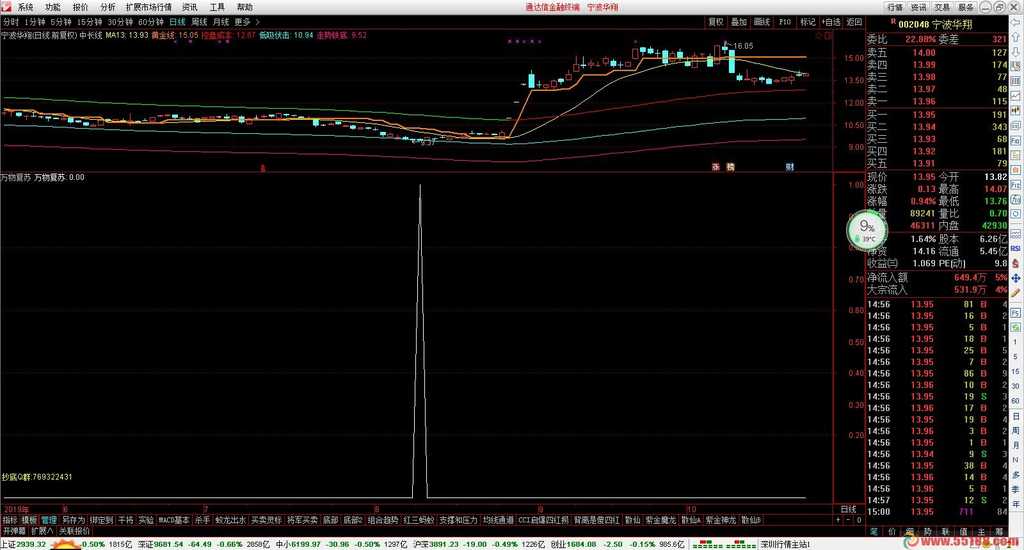Switch to 60分钟 chart period

[x=151, y=22]
